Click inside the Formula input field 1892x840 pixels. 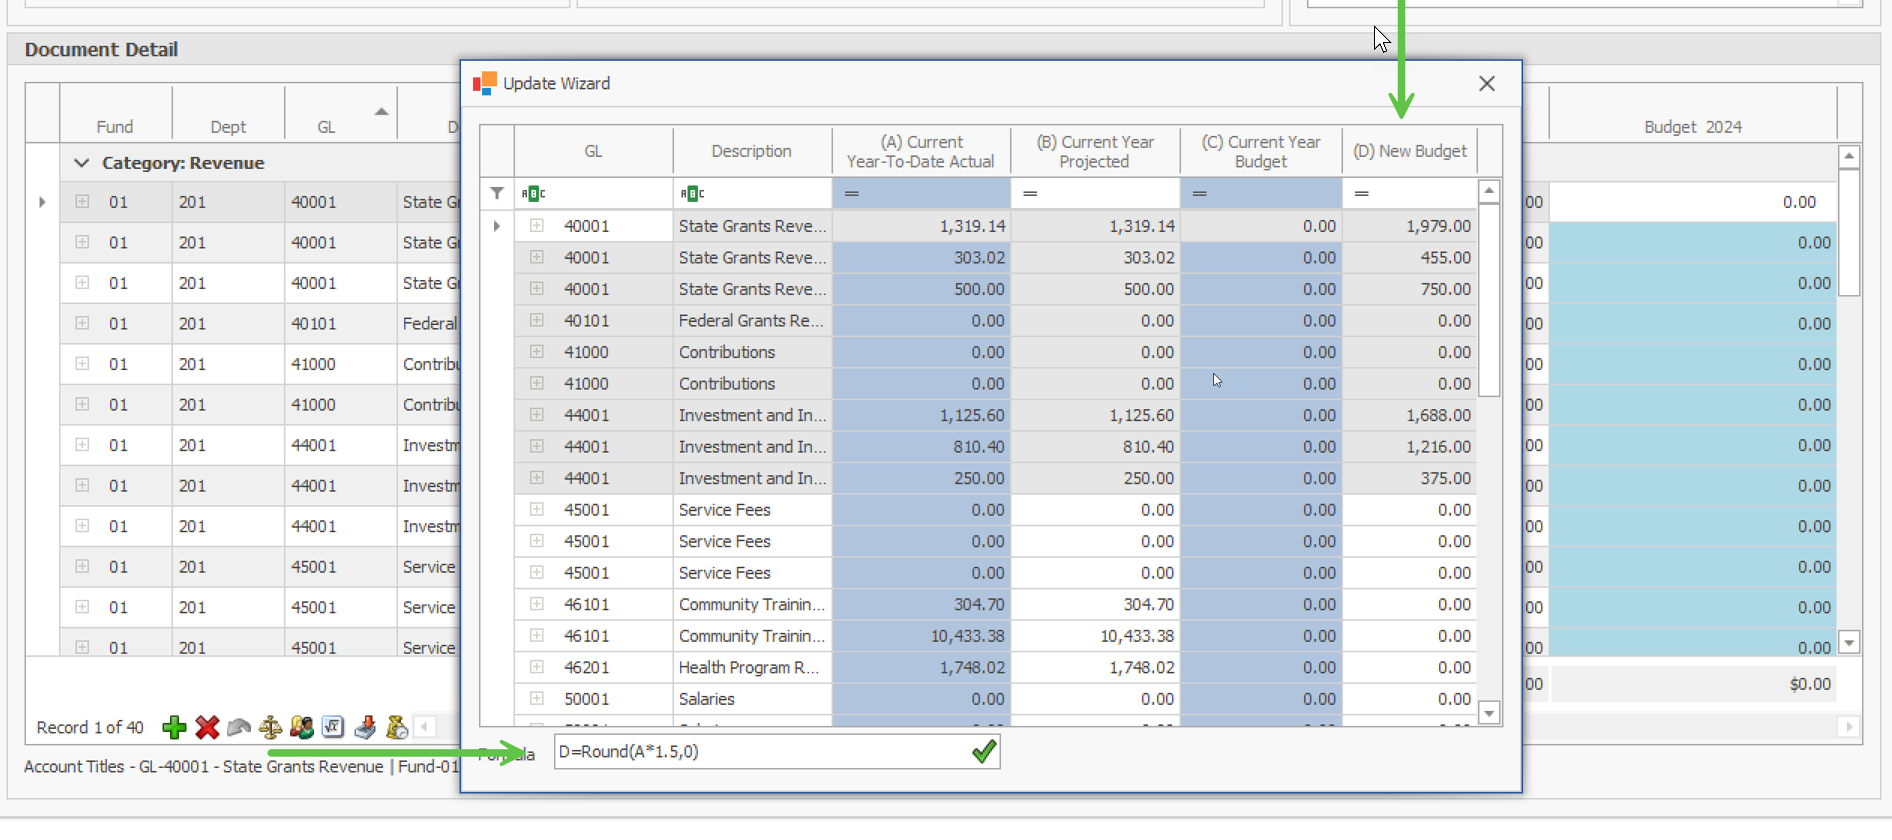pos(760,752)
